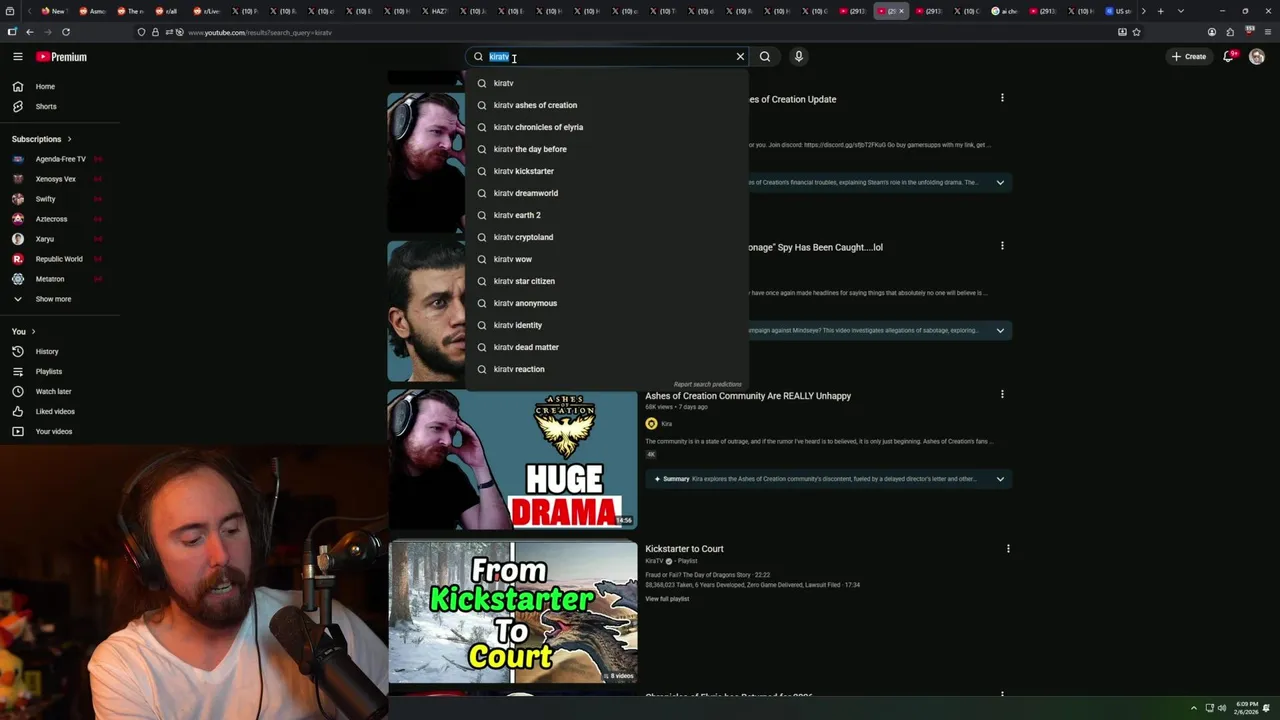Viewport: 1280px width, 720px height.
Task: Click the browser address bar URL
Action: coord(260,32)
